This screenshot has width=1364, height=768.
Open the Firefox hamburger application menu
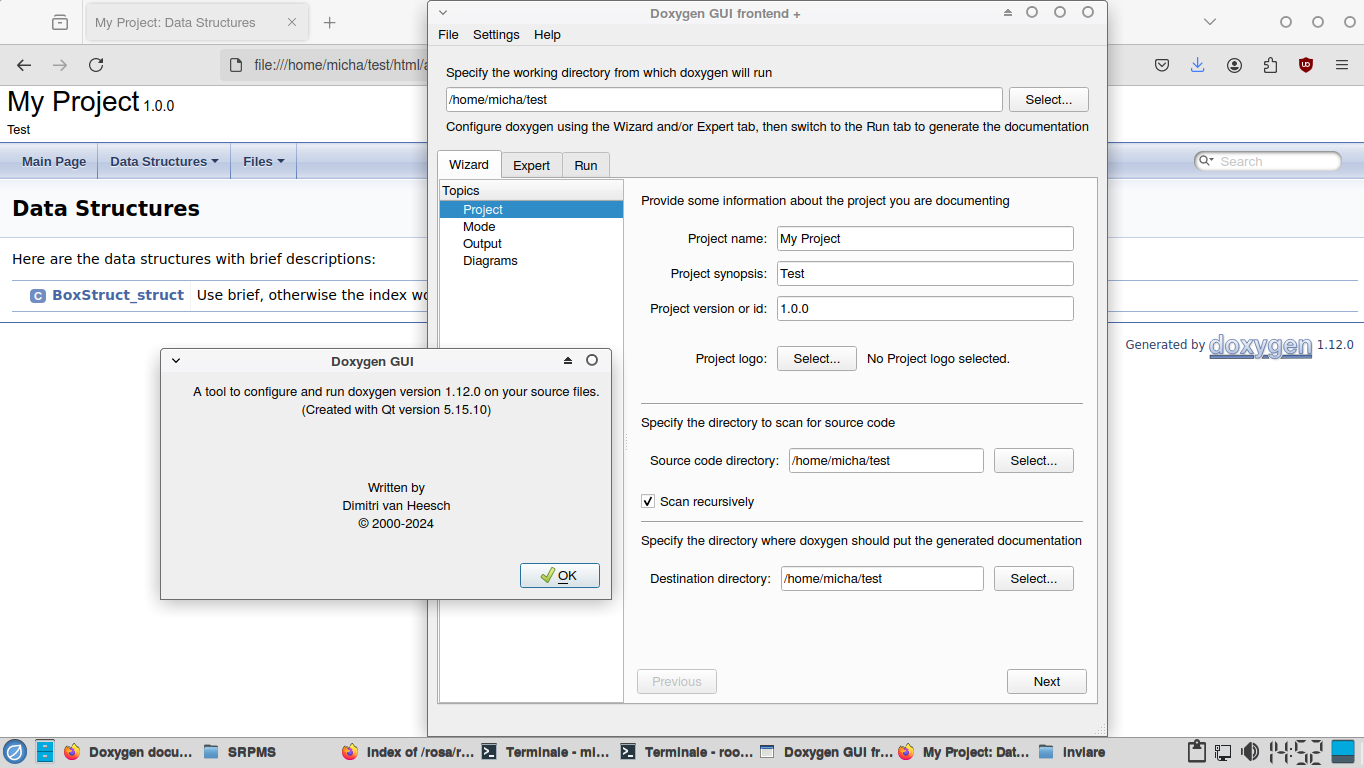pos(1342,65)
